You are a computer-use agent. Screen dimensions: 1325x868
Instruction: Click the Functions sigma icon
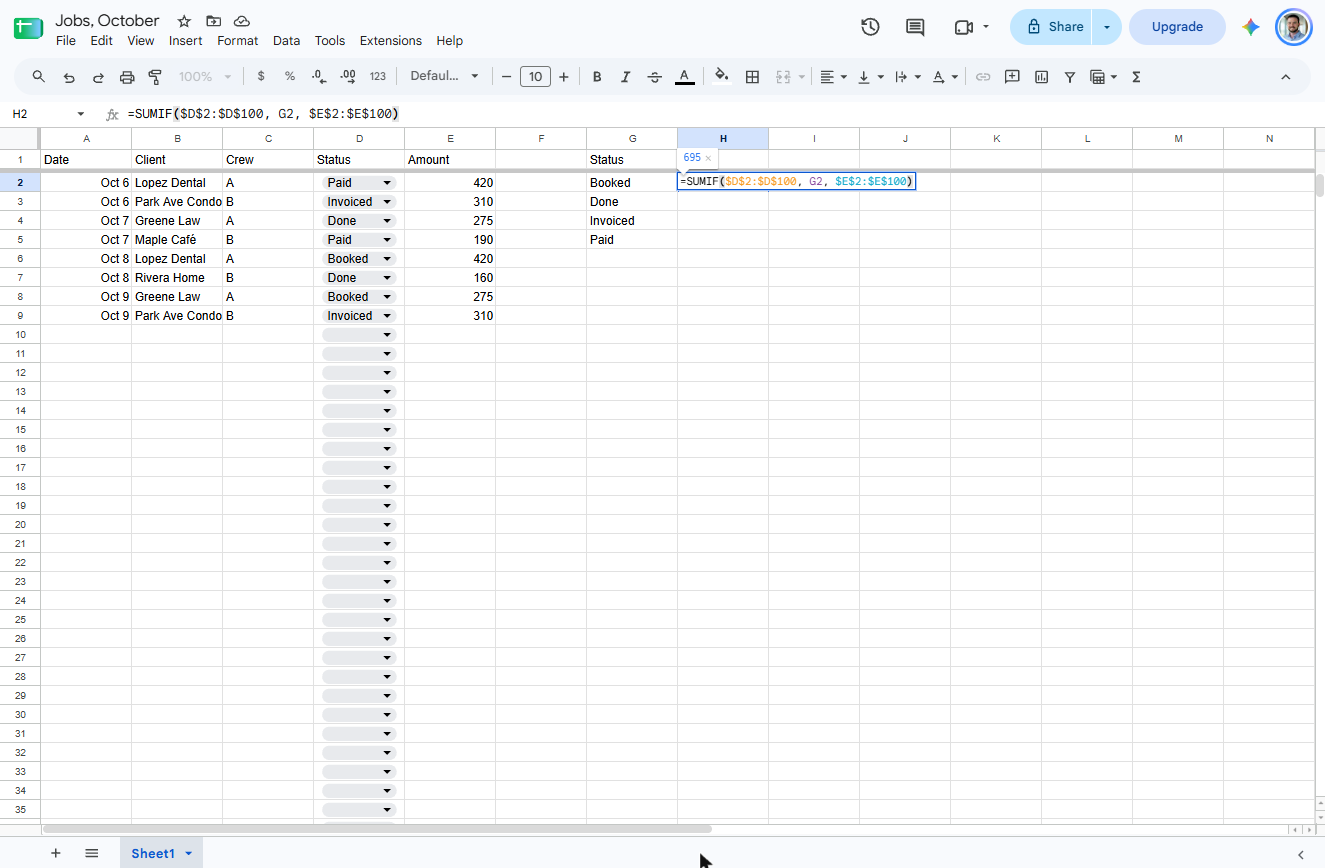[1136, 77]
